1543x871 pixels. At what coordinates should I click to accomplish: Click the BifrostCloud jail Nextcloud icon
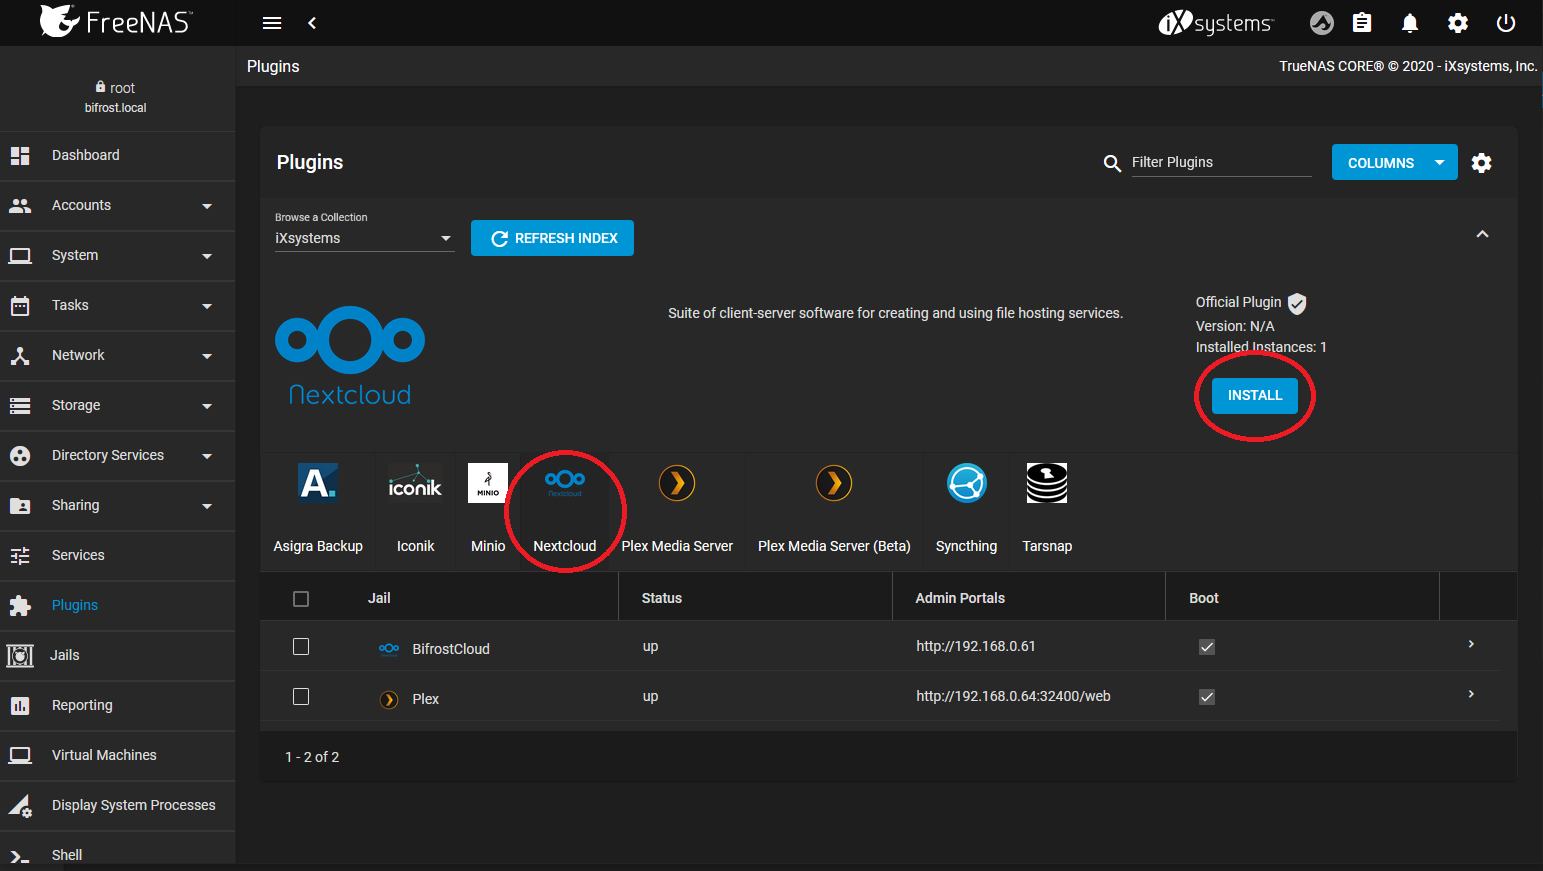point(389,649)
